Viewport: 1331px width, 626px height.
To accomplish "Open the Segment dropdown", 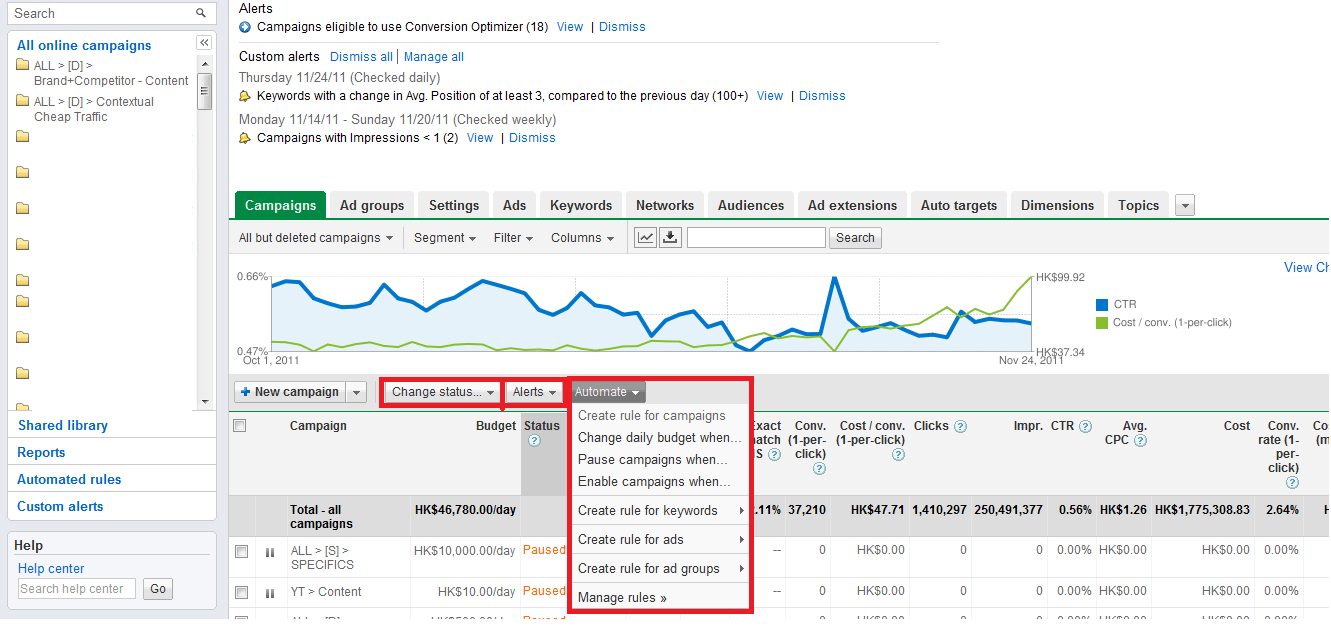I will click(445, 238).
